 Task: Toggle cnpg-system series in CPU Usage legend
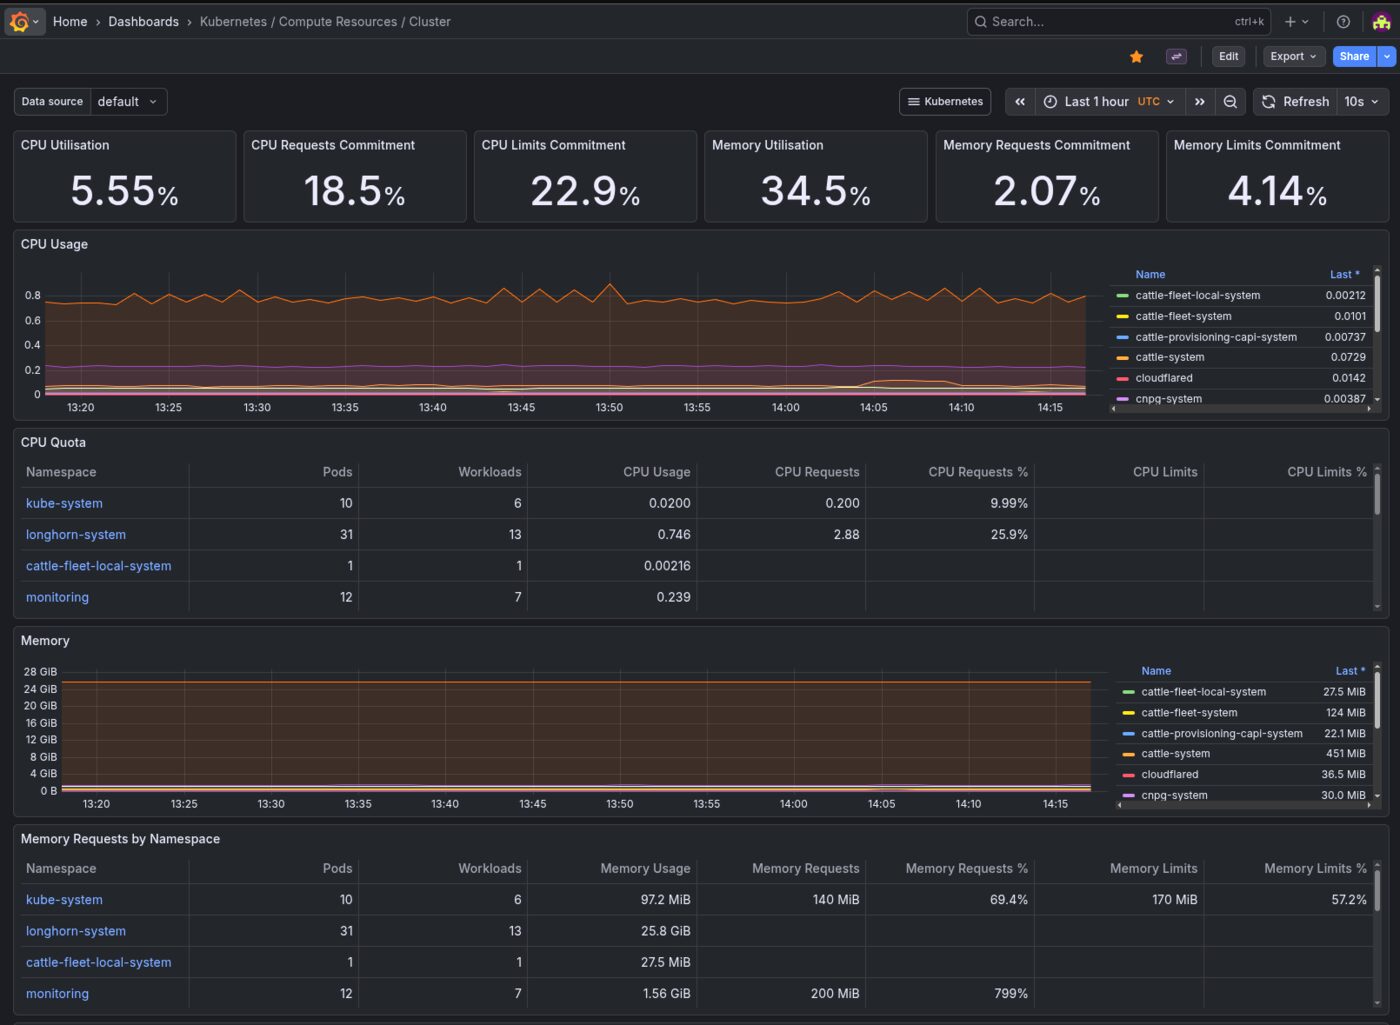click(x=1168, y=399)
